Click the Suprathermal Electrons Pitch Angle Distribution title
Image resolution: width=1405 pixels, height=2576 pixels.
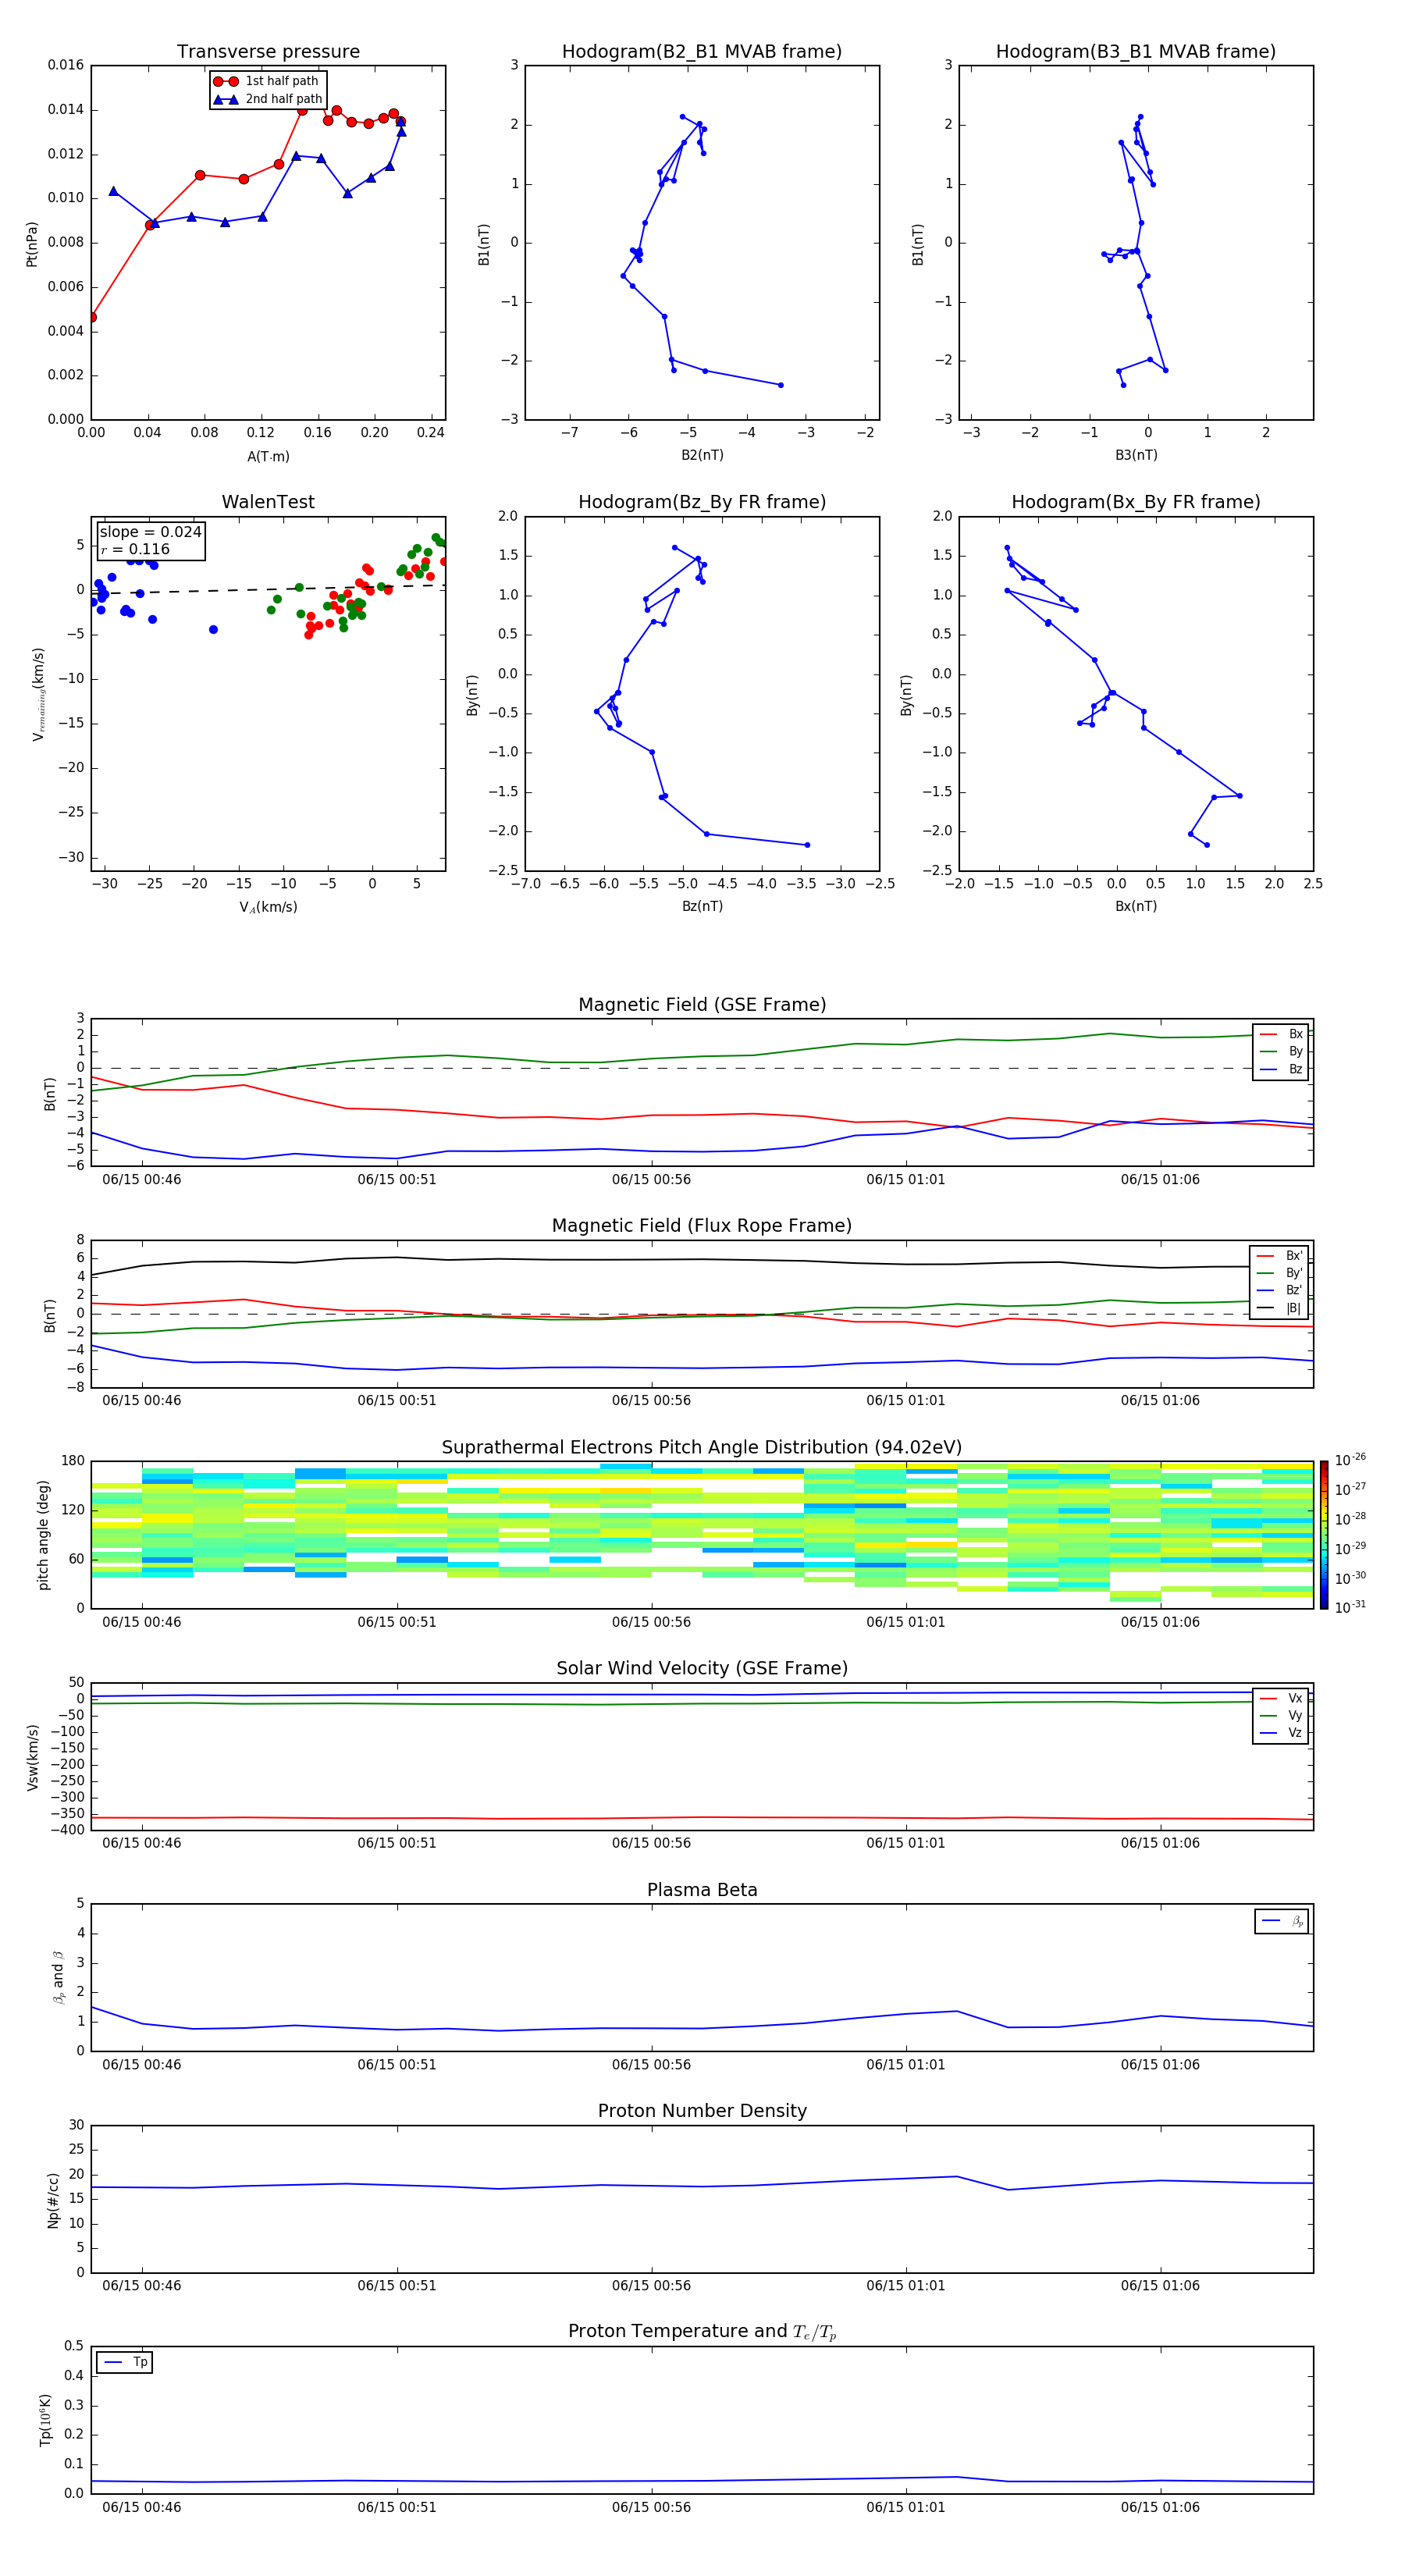point(702,1448)
